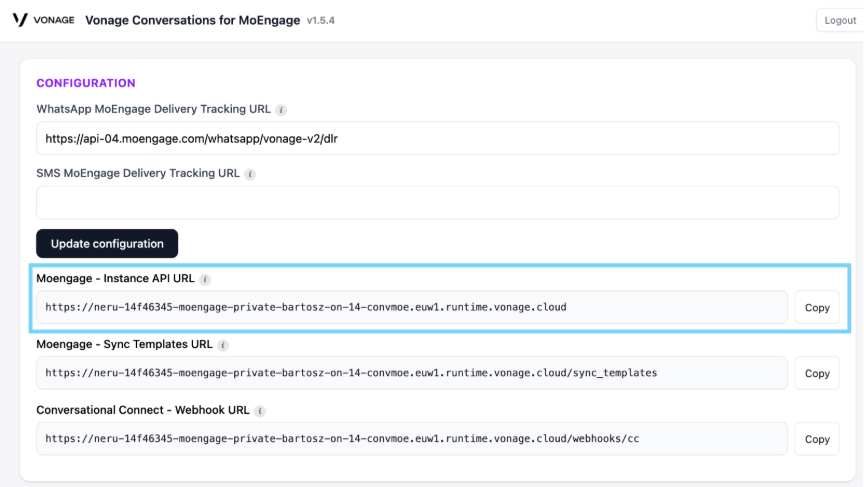Open info icon beside Sync Templates URL
This screenshot has width=864, height=487.
point(223,345)
